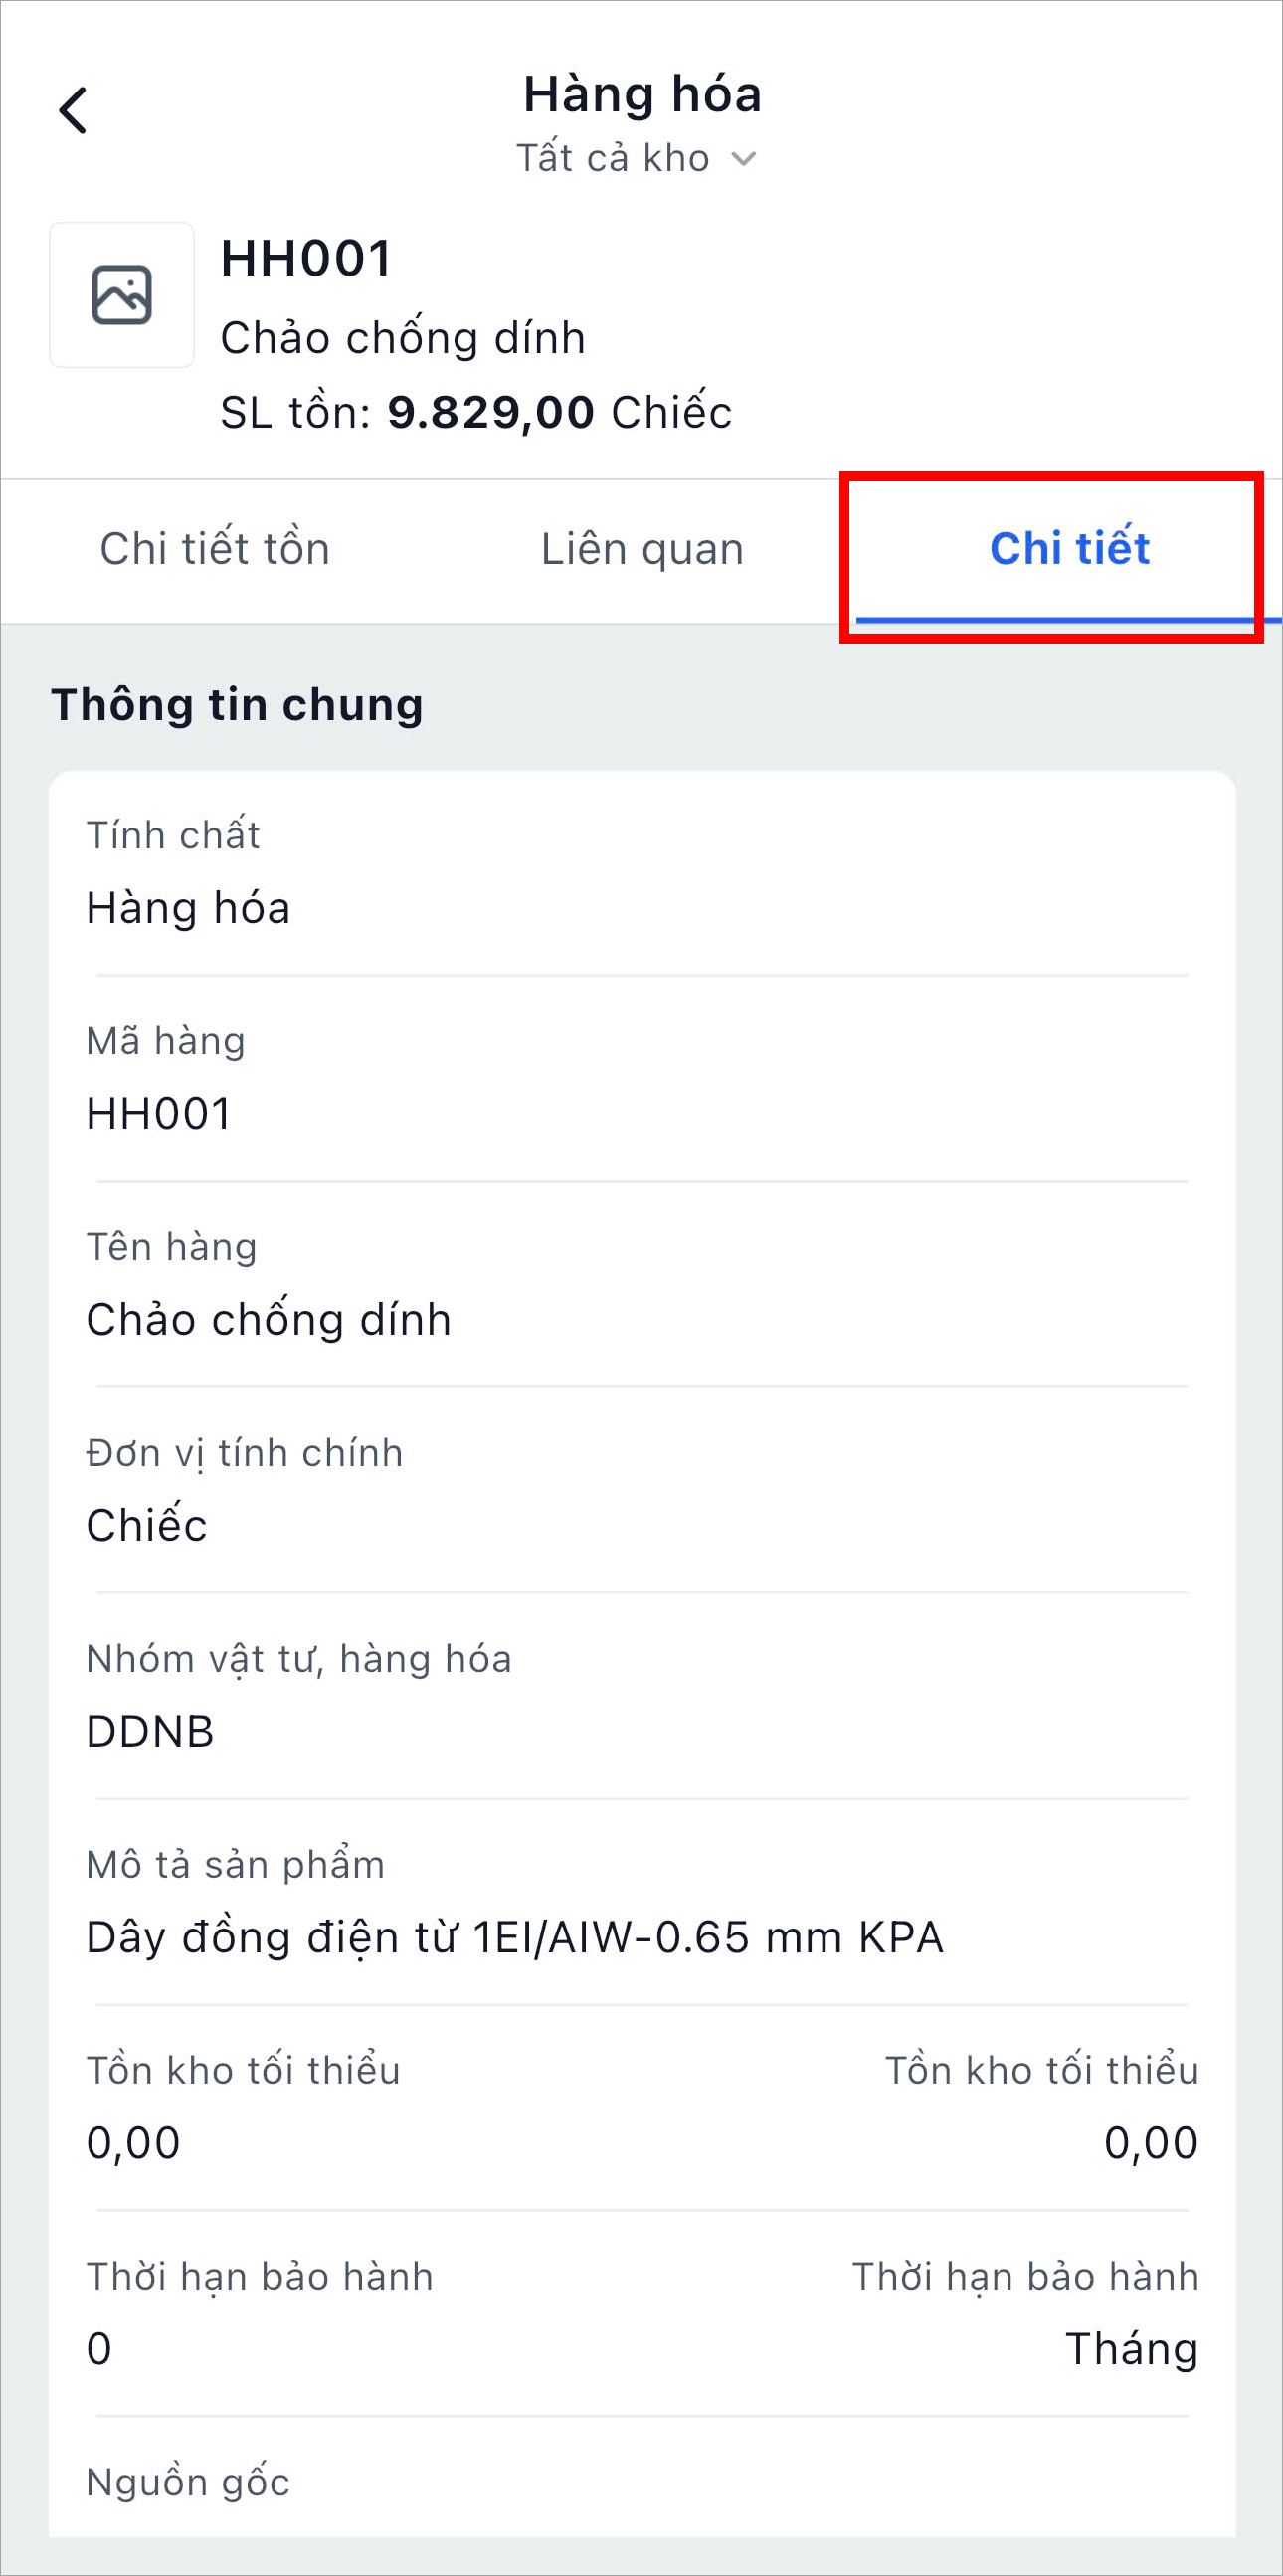This screenshot has height=2576, width=1283.
Task: Tap the "Nguồn gốc" field label
Action: (x=188, y=2483)
